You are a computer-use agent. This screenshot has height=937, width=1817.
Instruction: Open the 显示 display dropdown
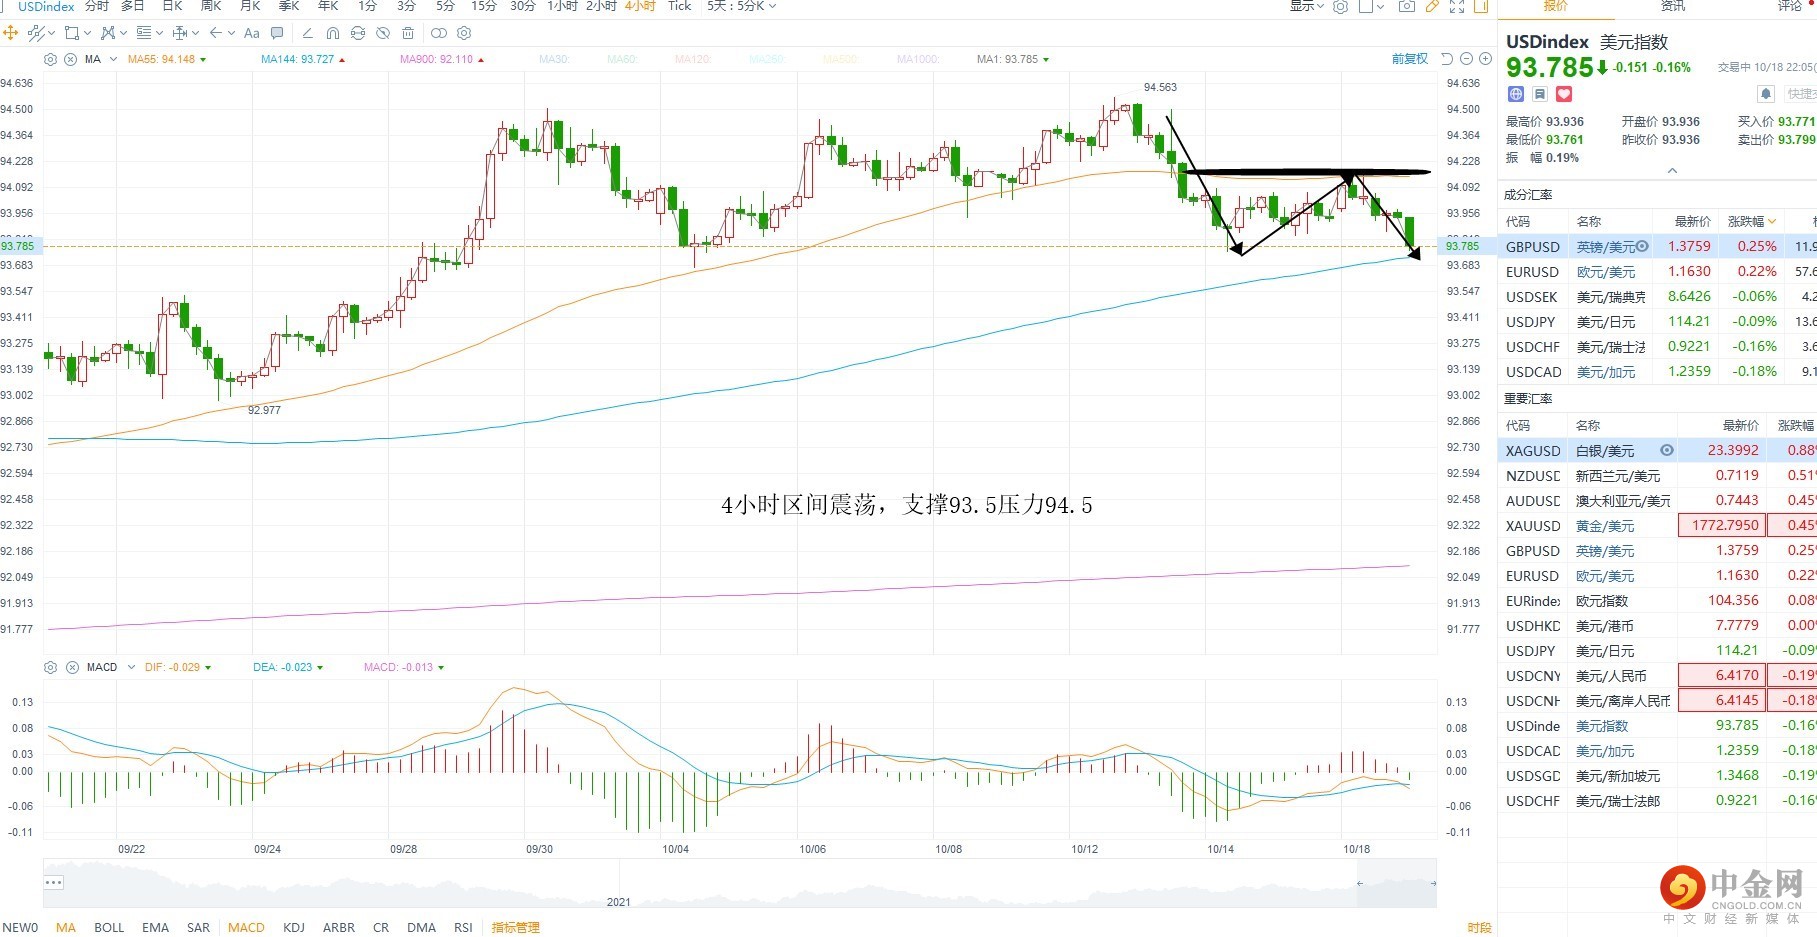tap(1306, 6)
